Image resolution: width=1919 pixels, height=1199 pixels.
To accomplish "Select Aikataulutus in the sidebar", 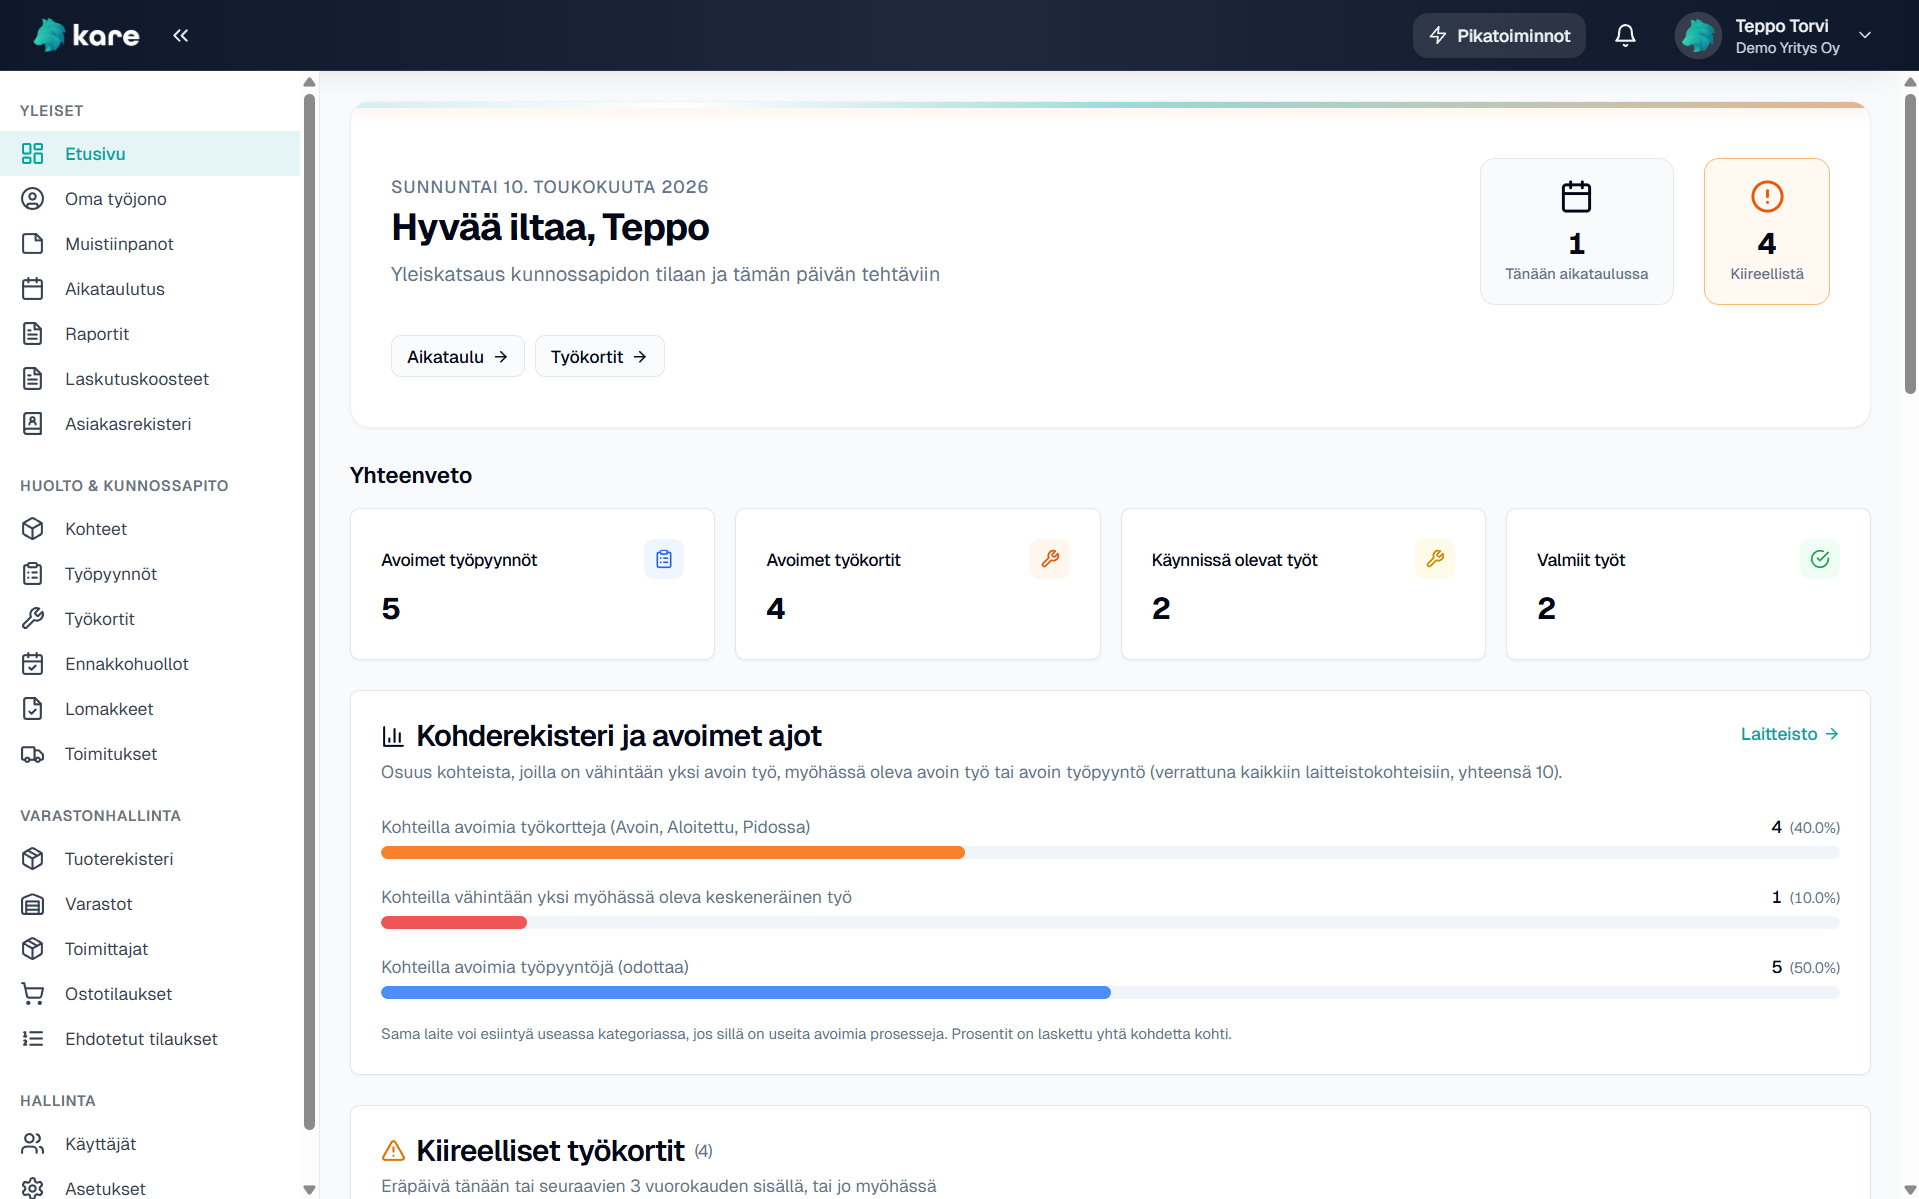I will coord(150,288).
